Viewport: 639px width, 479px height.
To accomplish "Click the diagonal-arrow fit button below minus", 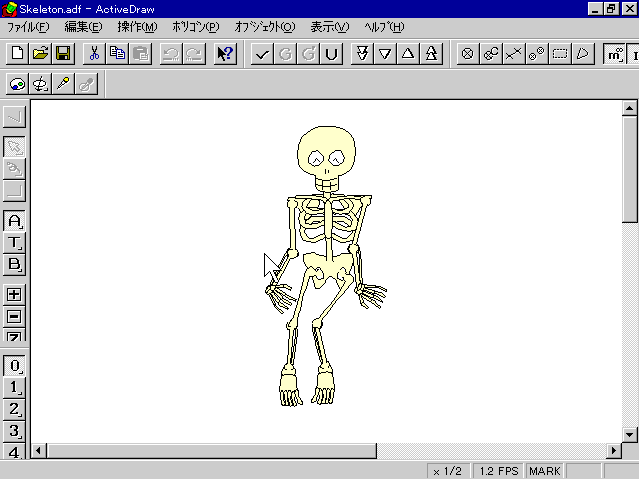I will coord(14,335).
